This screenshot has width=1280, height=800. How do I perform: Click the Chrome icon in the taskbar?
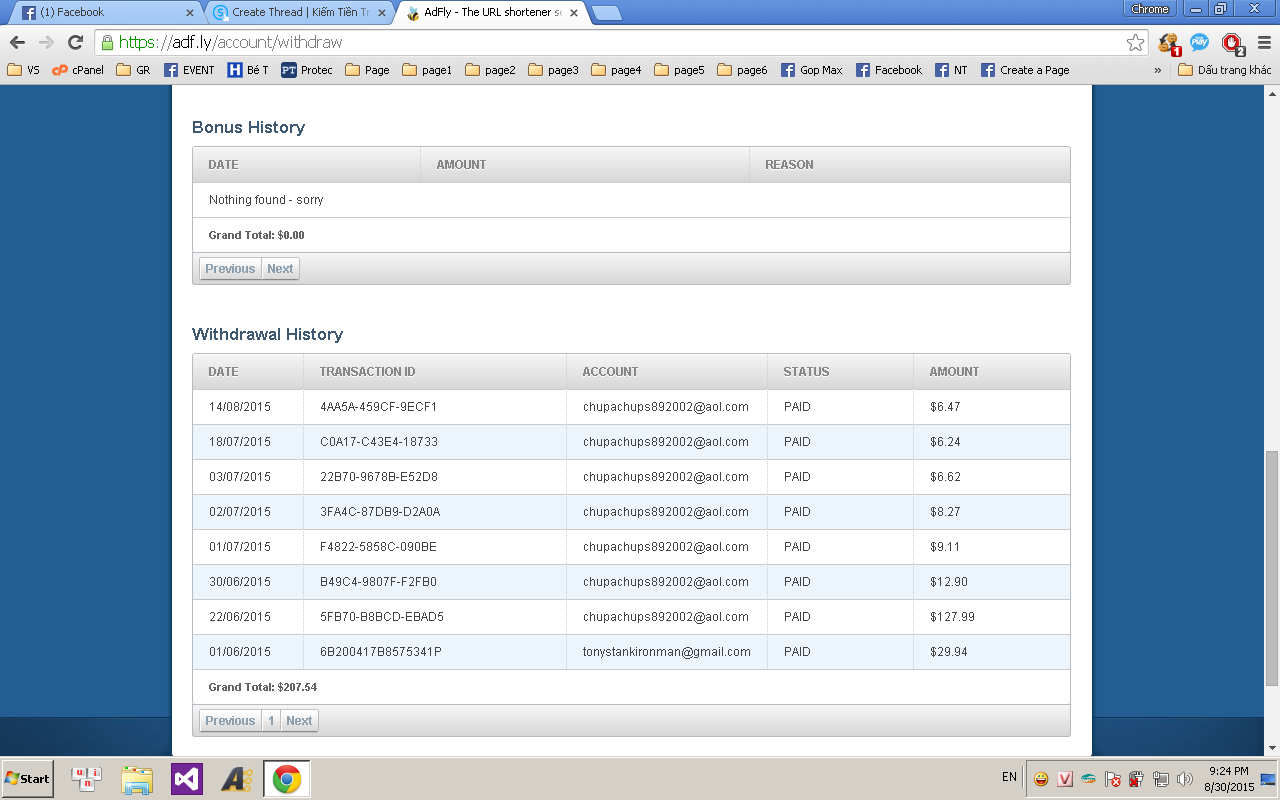tap(287, 779)
